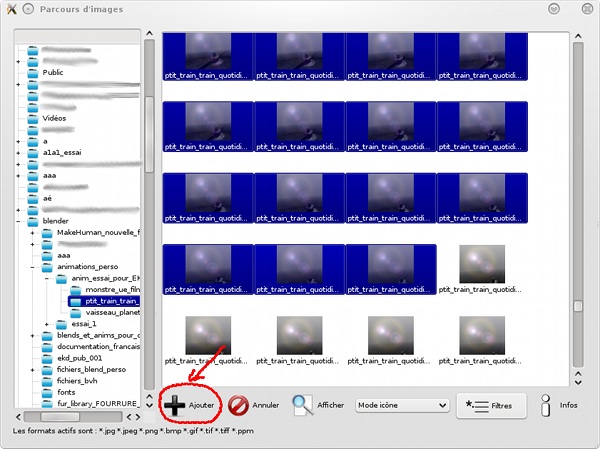This screenshot has height=449, width=600.
Task: Select the fonts folder
Action: coord(66,392)
